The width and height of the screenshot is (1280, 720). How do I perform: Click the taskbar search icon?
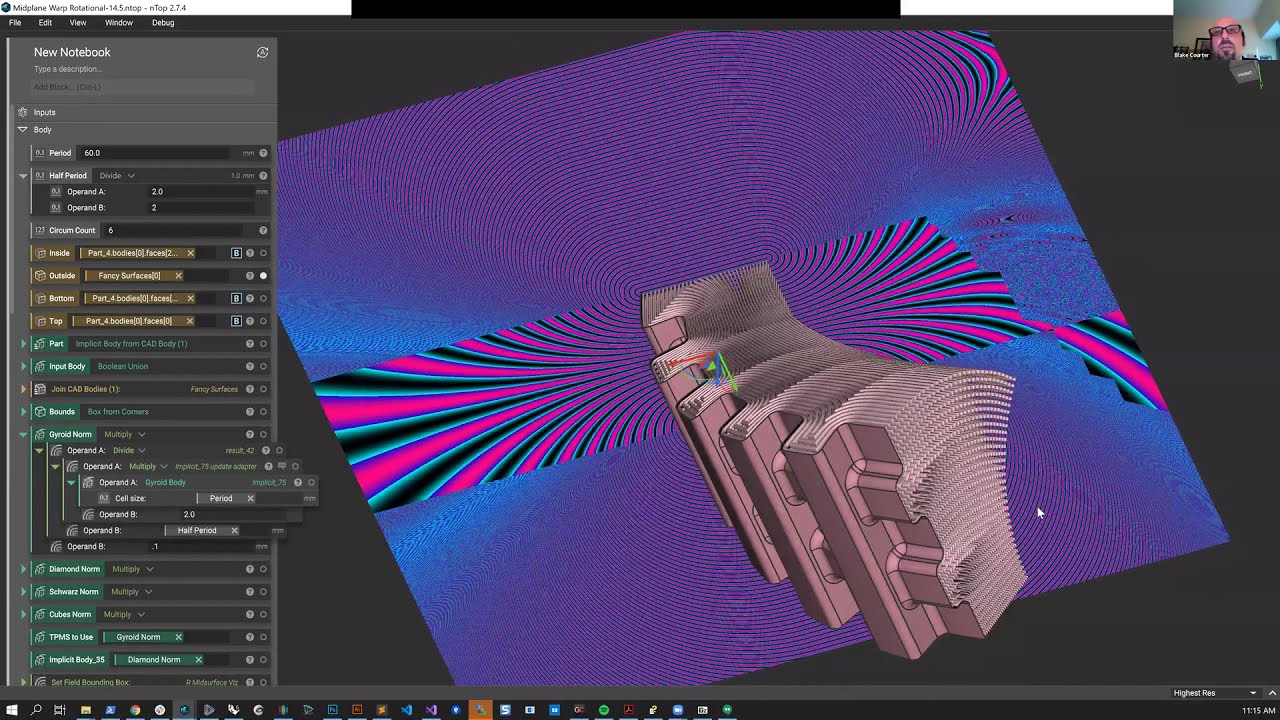(x=36, y=710)
